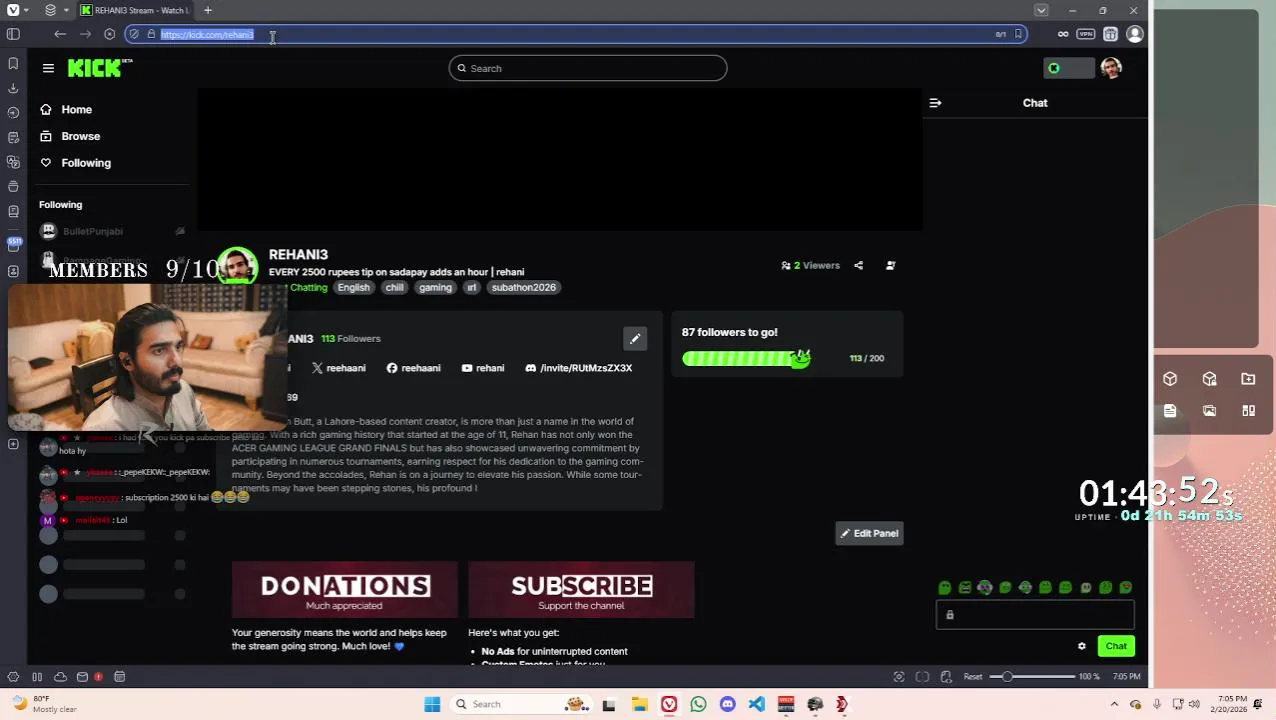Click the irl tag

472,288
